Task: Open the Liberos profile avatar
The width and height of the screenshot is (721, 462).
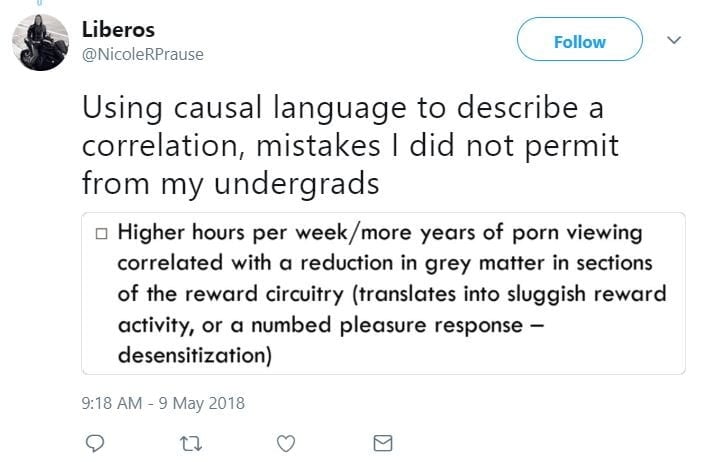Action: coord(41,42)
